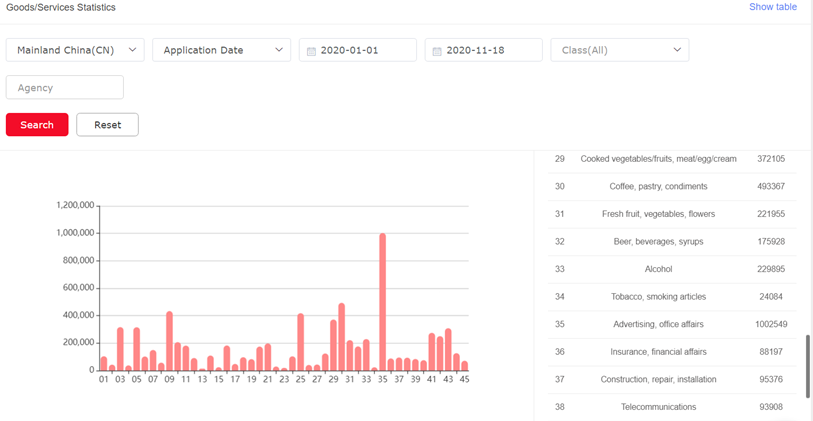The width and height of the screenshot is (813, 421).
Task: Click the 'Beer, beverages, syrups' row
Action: 672,242
